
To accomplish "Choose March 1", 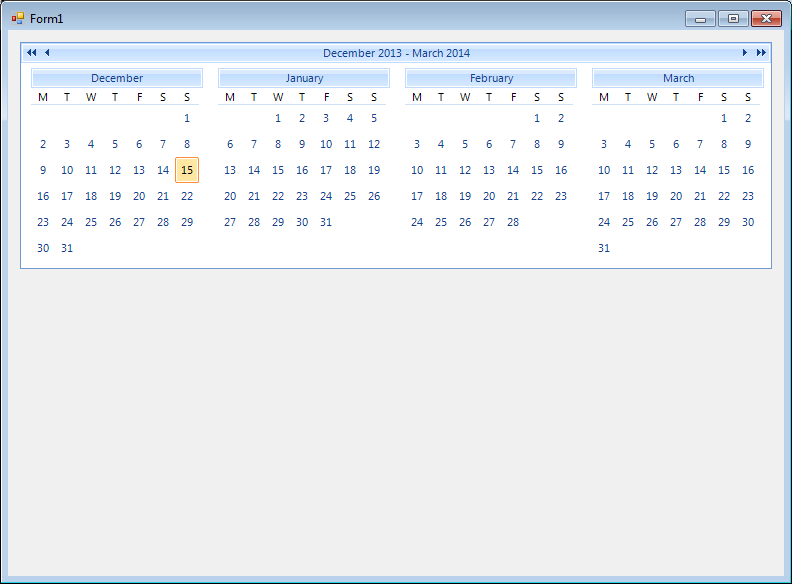I will point(724,119).
